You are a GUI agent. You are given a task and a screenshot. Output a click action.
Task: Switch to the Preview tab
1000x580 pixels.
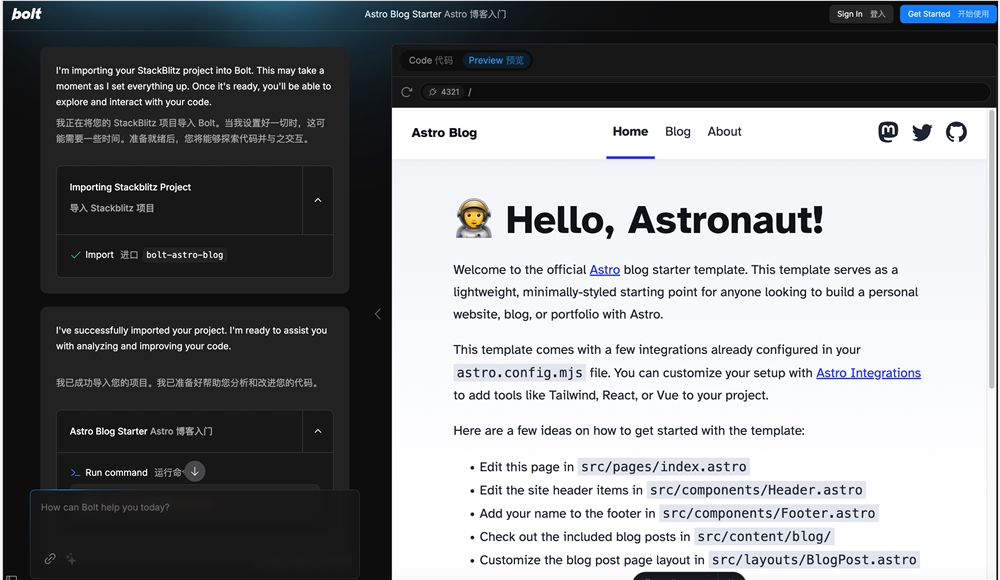pos(496,60)
